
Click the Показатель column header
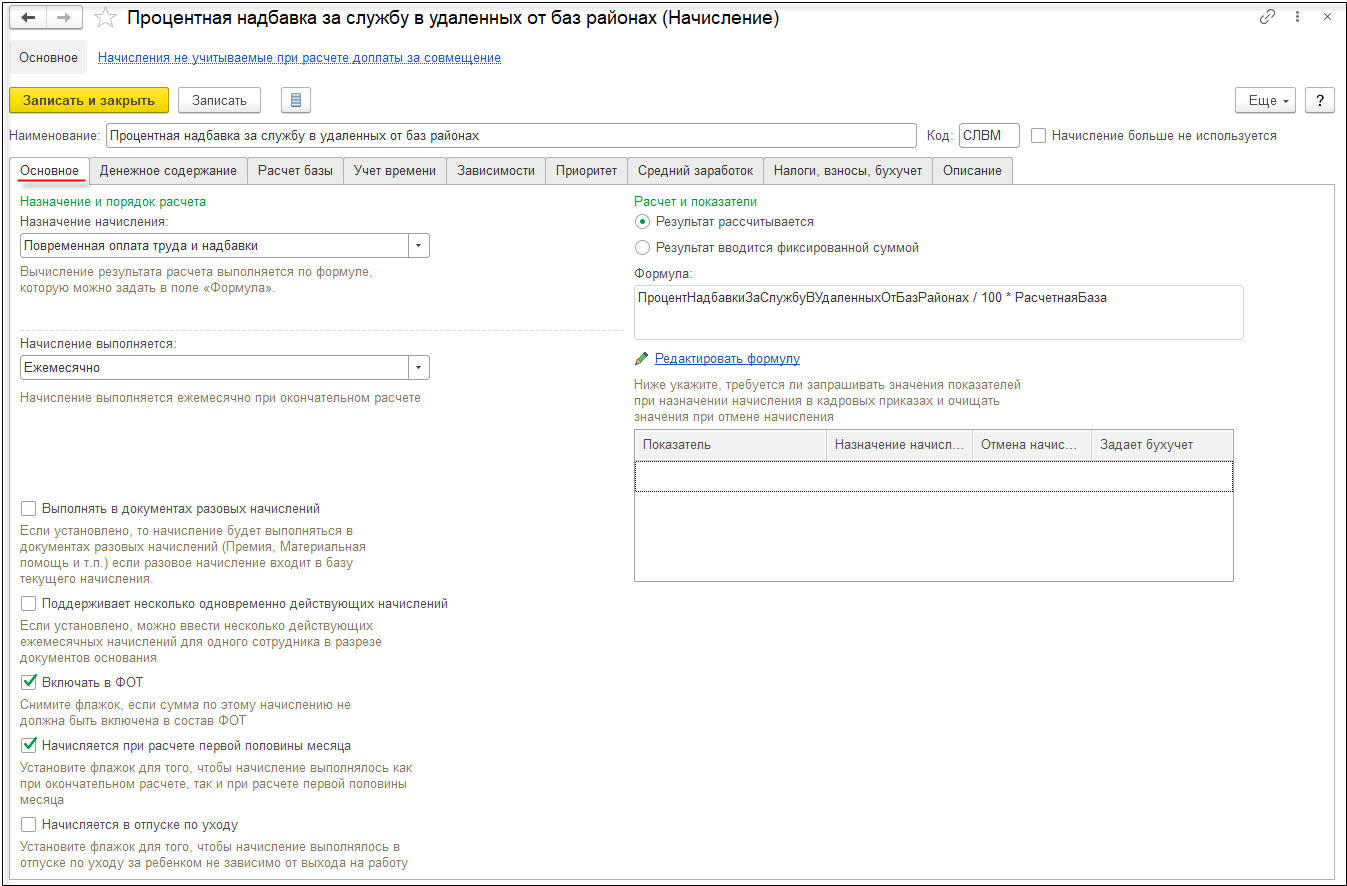point(730,444)
